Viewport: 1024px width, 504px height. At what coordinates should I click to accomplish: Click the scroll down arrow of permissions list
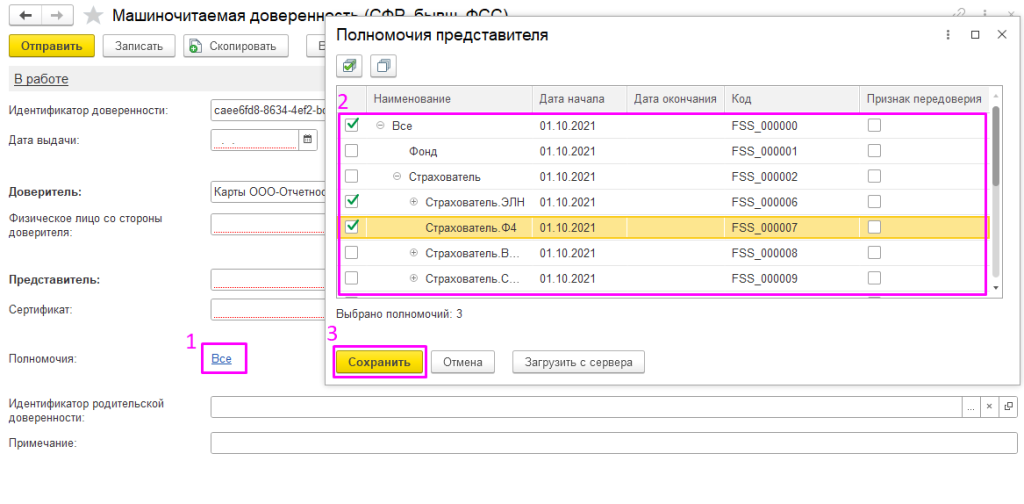(x=994, y=287)
